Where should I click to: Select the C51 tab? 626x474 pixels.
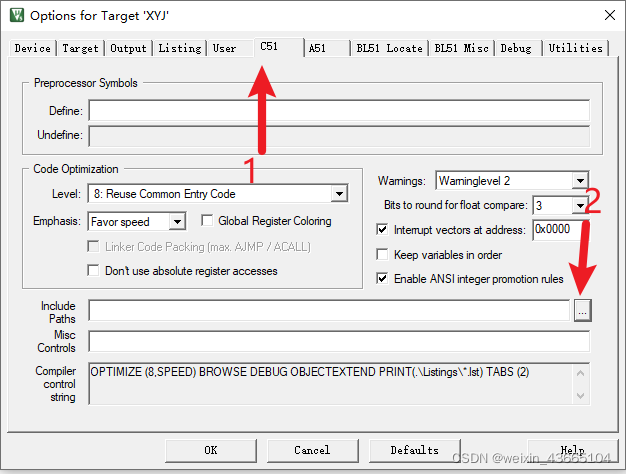[x=278, y=47]
